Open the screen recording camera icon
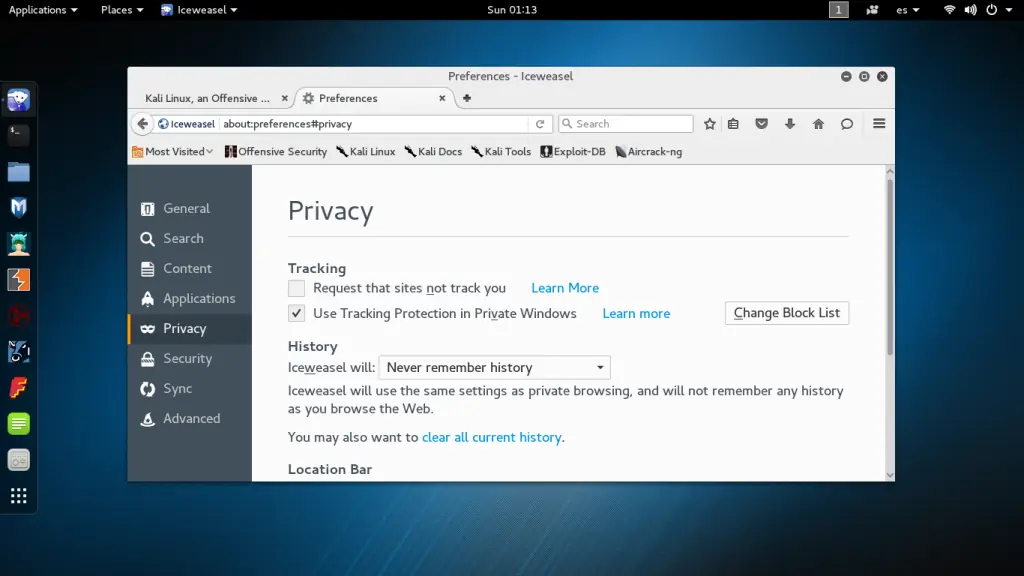Image resolution: width=1024 pixels, height=576 pixels. (872, 10)
